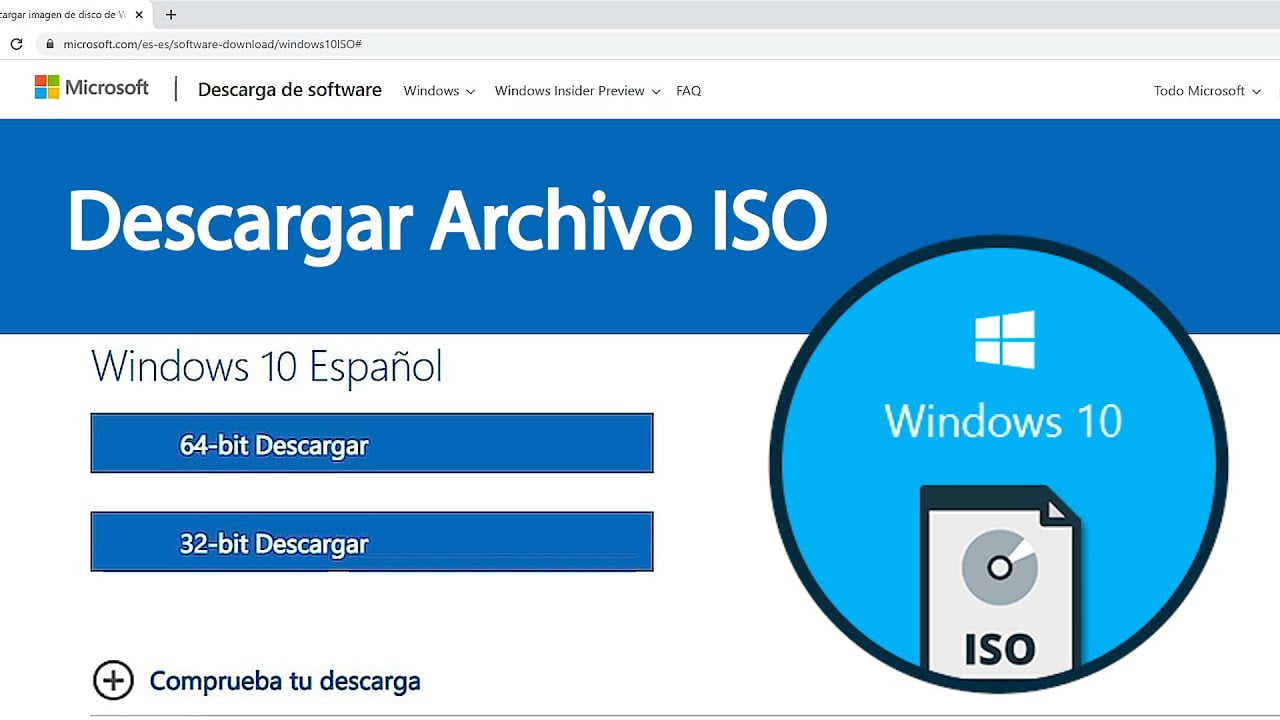This screenshot has width=1280, height=720.
Task: Click the Windows 10 Español heading
Action: [267, 366]
